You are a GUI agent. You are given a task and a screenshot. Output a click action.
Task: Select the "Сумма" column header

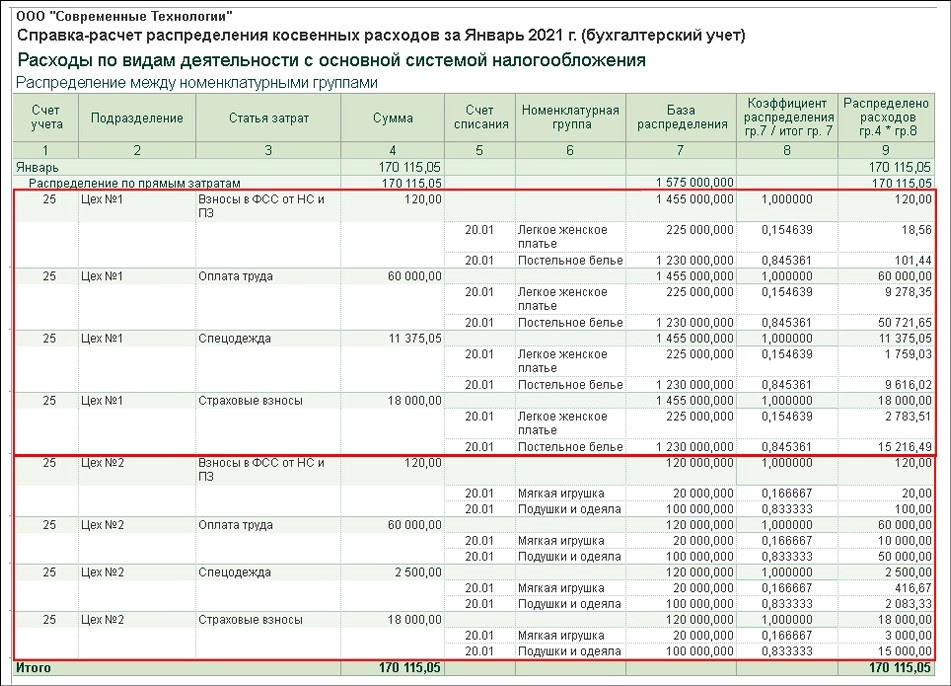[393, 118]
